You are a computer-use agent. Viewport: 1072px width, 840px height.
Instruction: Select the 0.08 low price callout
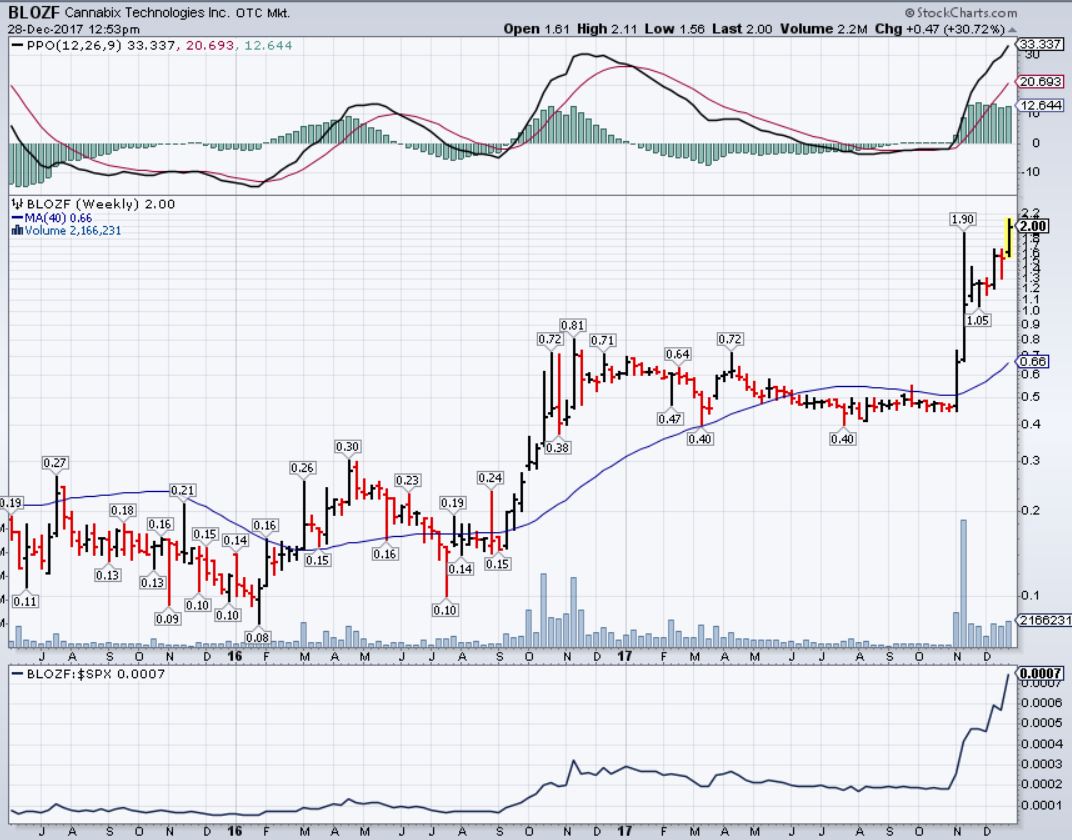[x=258, y=637]
